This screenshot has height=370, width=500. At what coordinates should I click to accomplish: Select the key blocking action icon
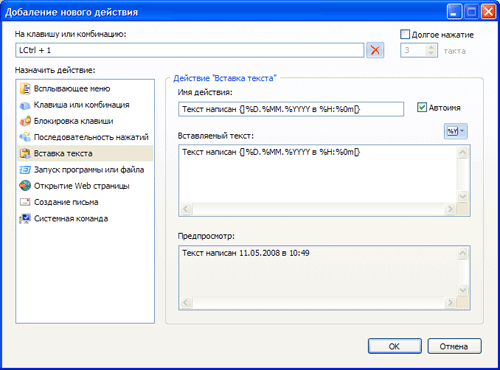click(x=25, y=121)
